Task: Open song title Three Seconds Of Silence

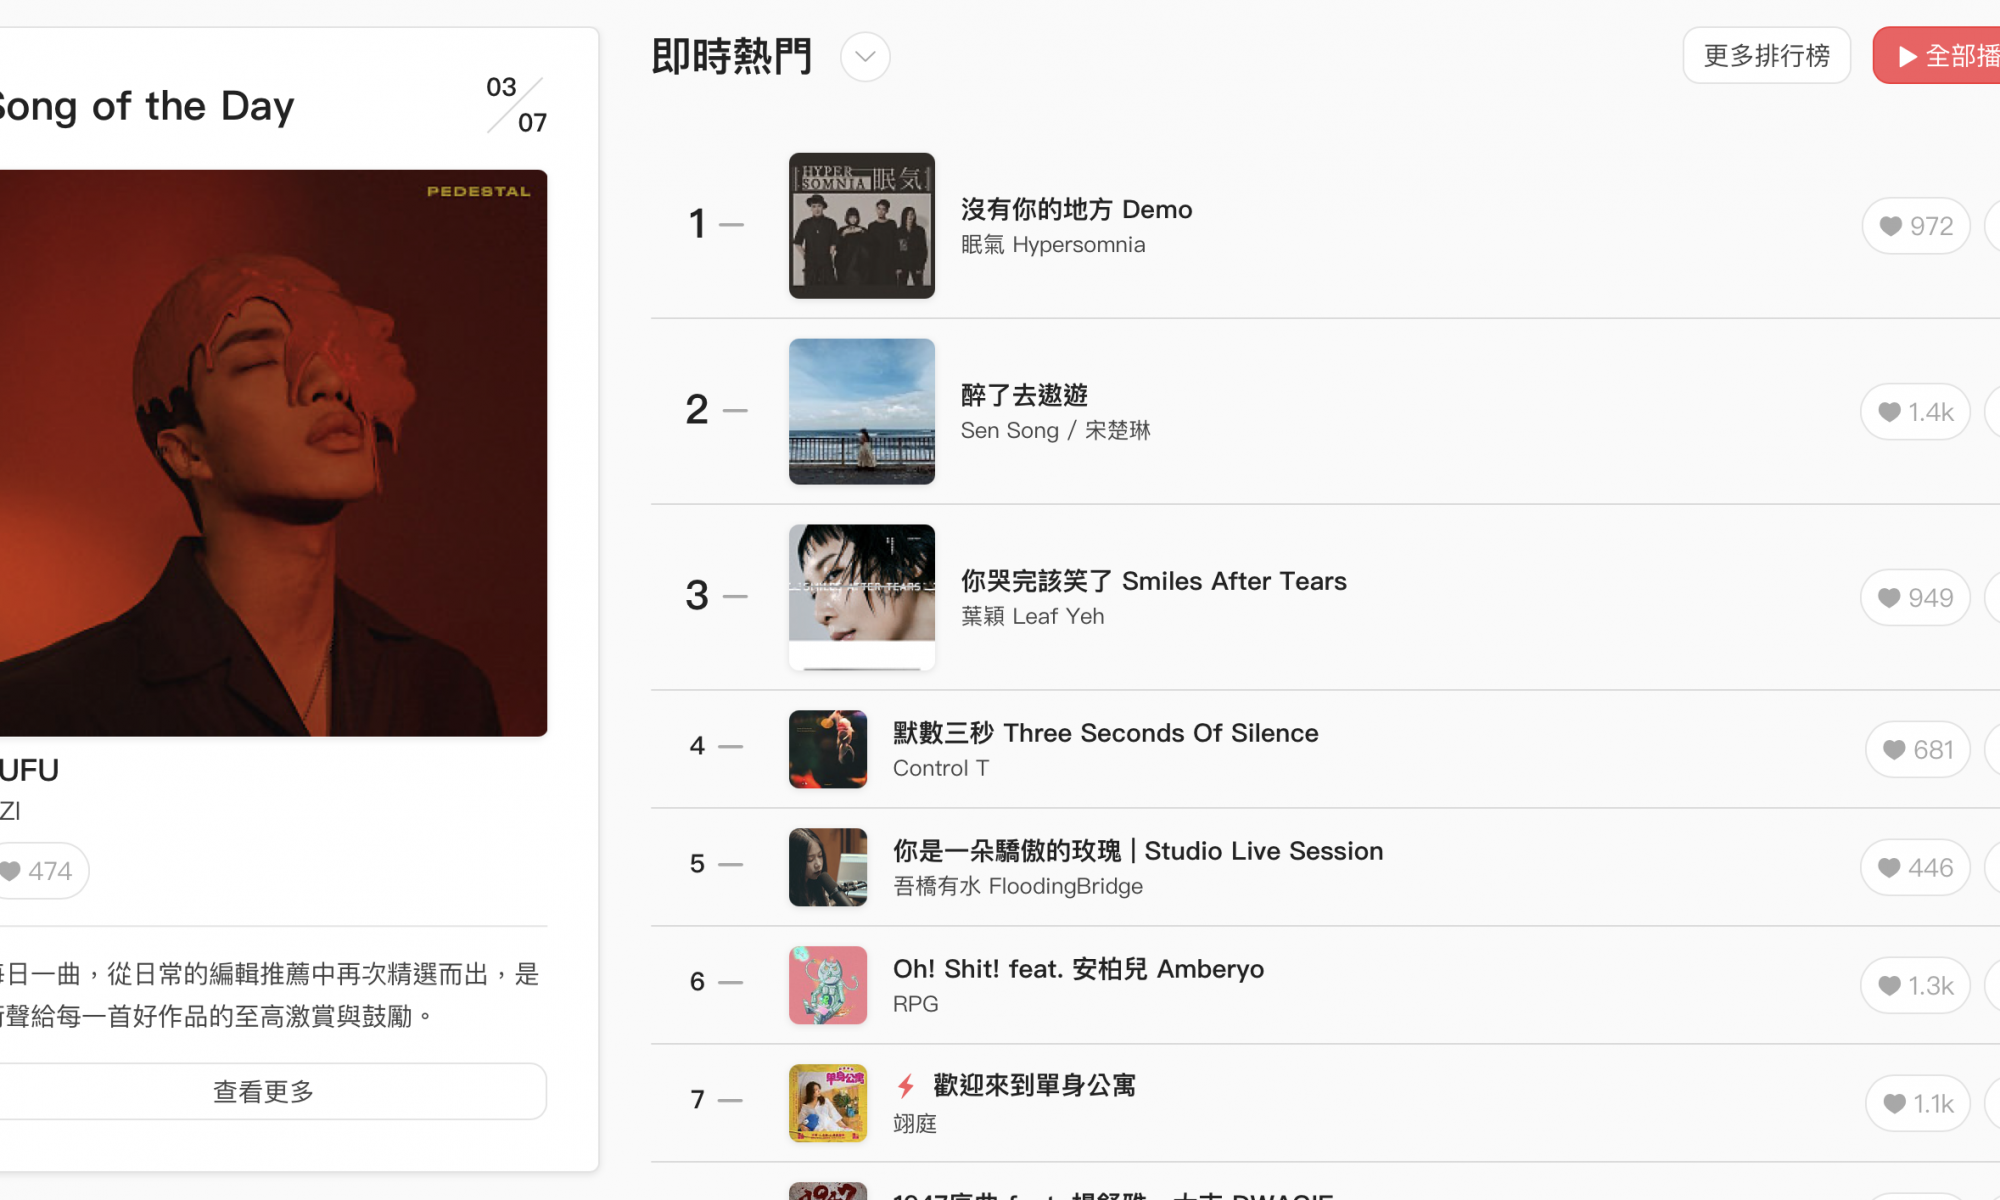Action: (x=1161, y=733)
